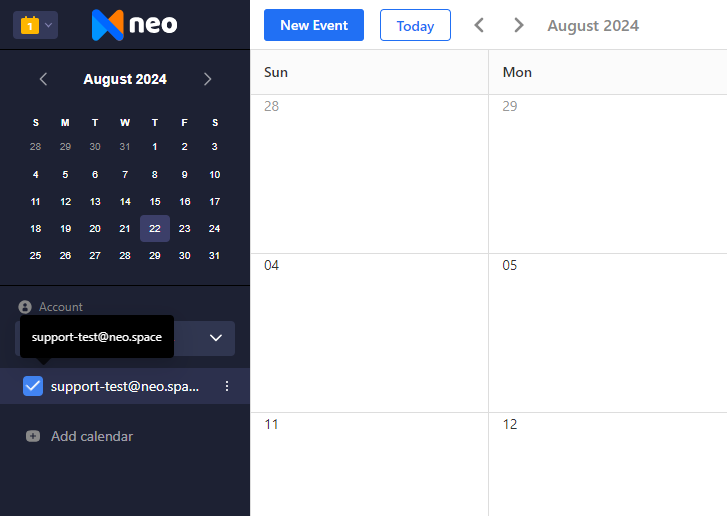Click the Add calendar plus icon
Screen dimensions: 727x516
33,436
